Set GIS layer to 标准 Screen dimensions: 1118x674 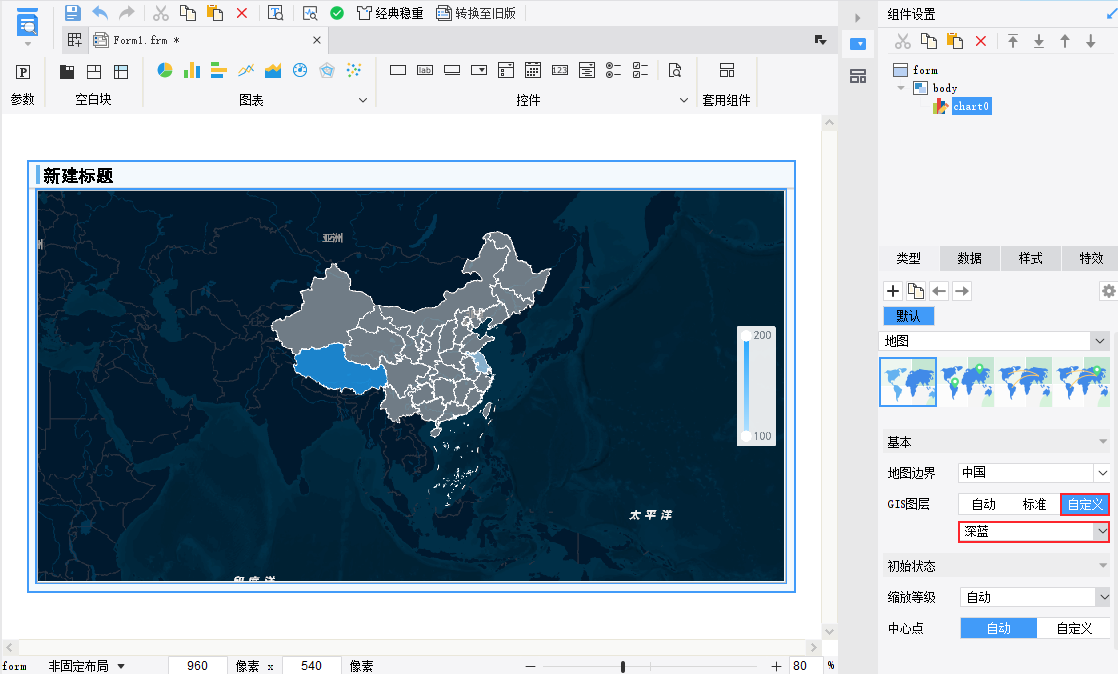point(1034,504)
